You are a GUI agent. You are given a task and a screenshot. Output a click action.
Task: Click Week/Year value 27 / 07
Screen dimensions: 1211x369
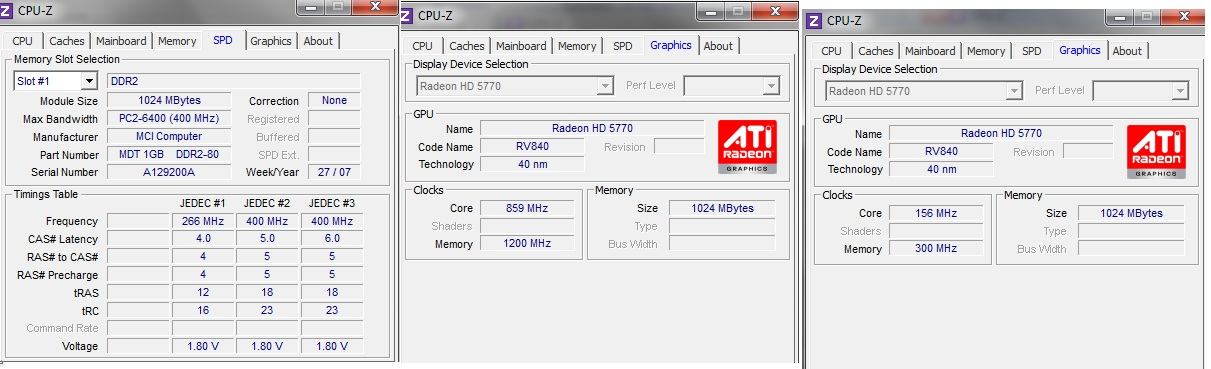(334, 172)
